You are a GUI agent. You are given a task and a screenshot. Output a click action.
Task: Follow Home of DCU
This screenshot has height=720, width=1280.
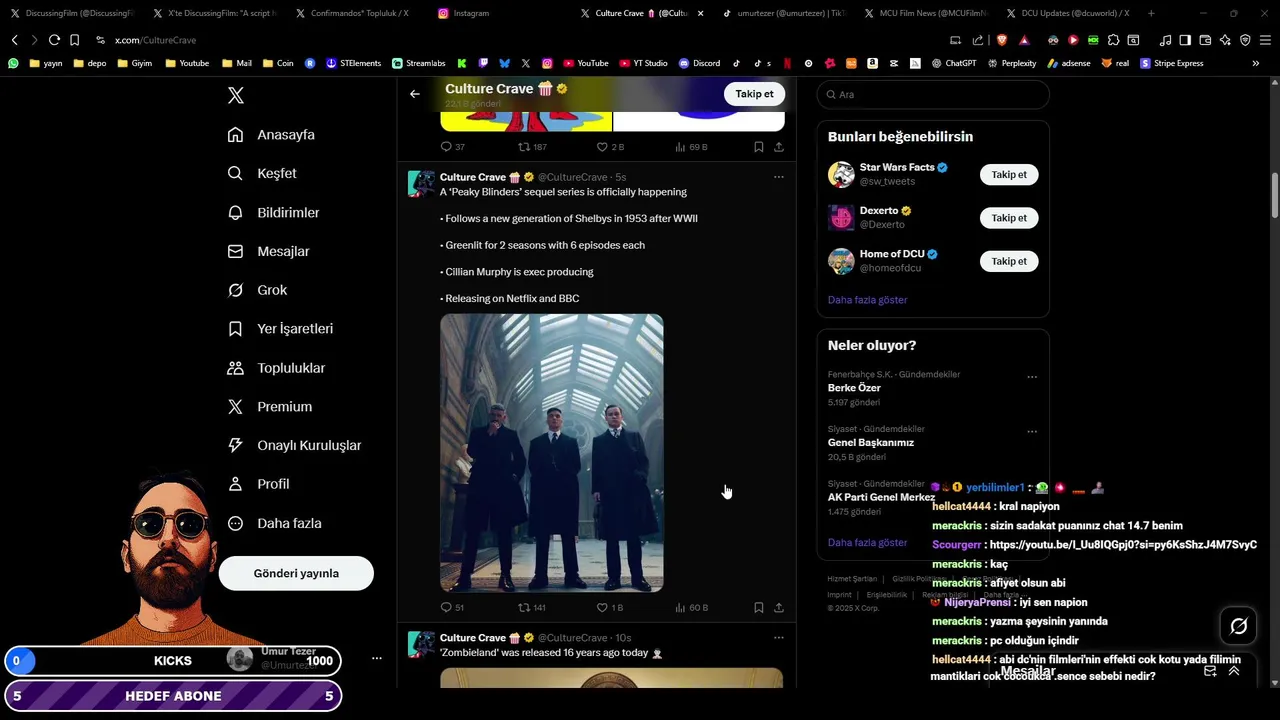coord(1009,262)
